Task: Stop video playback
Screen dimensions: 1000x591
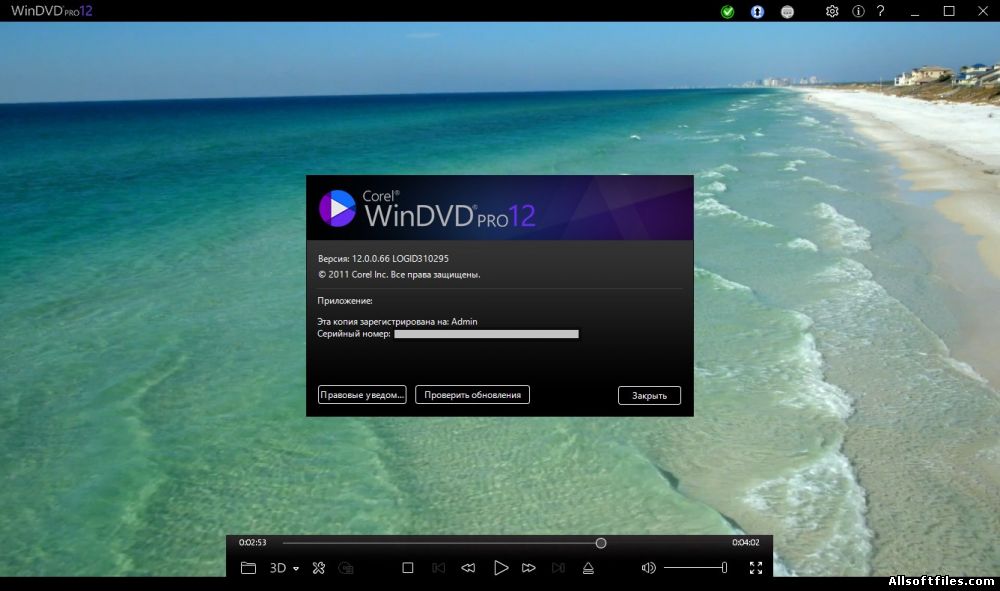Action: [408, 568]
